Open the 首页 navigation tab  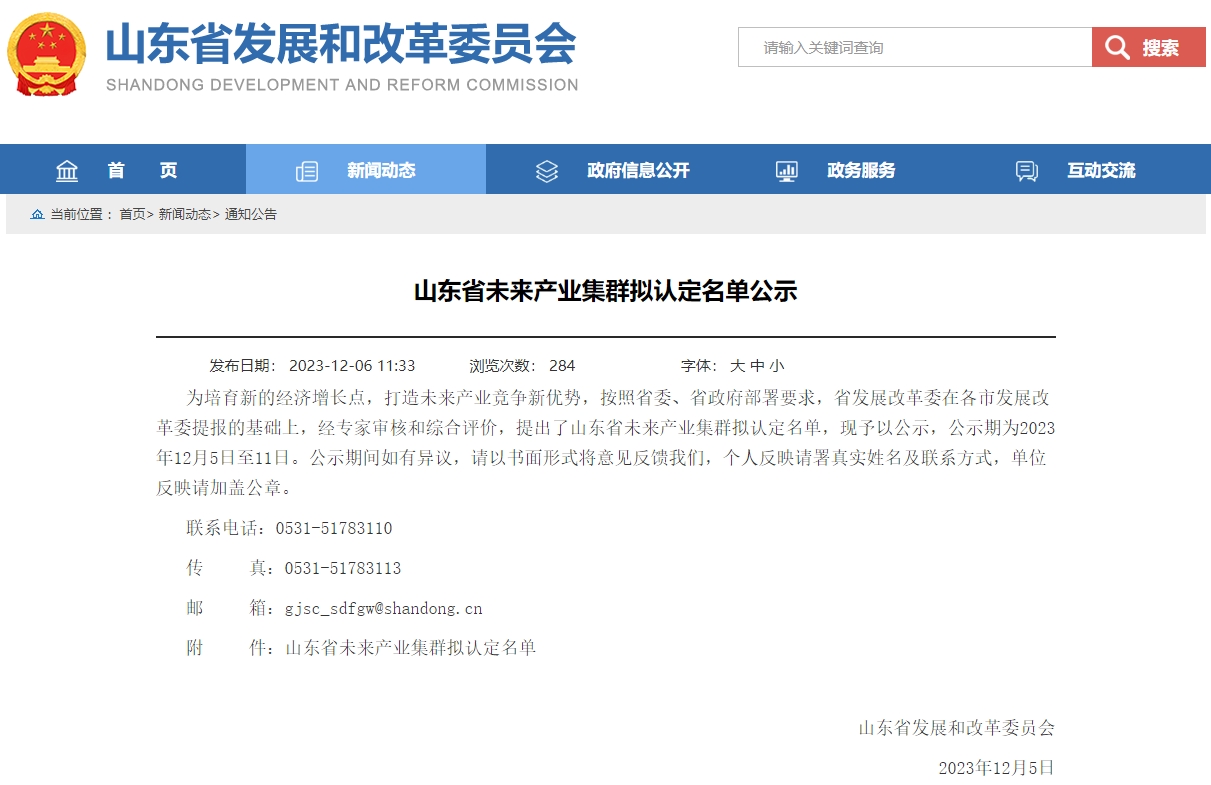[142, 170]
